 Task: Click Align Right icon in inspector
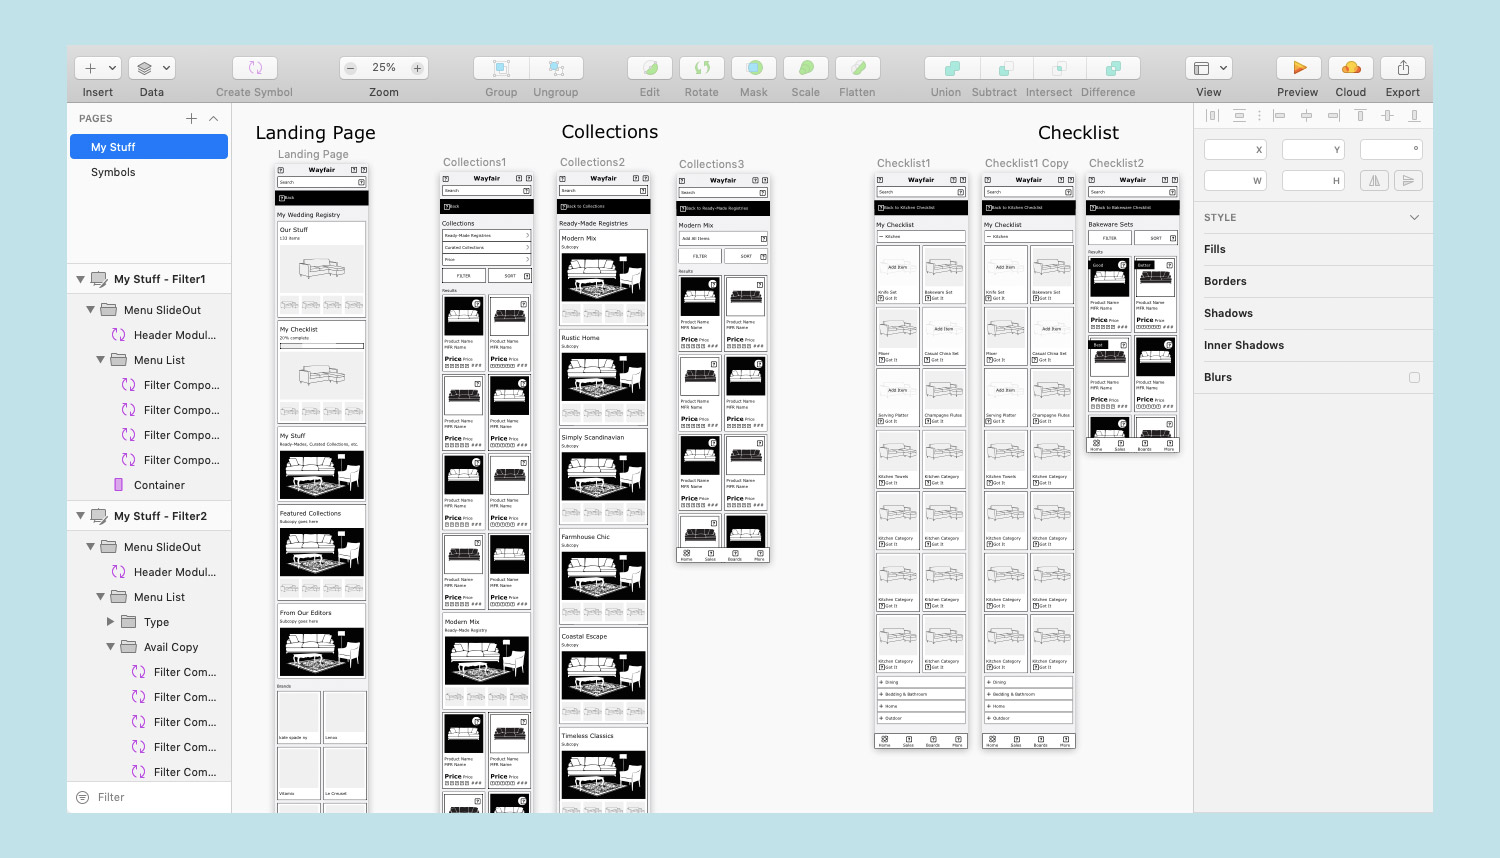click(x=1333, y=116)
